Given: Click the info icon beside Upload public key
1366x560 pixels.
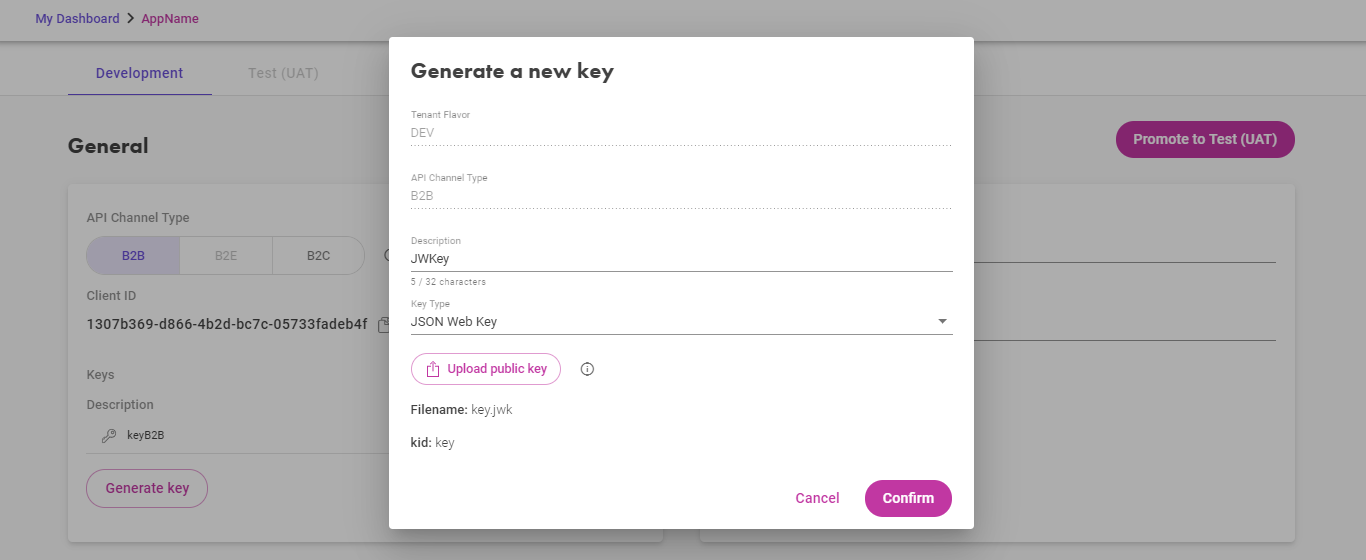Looking at the screenshot, I should tap(587, 369).
